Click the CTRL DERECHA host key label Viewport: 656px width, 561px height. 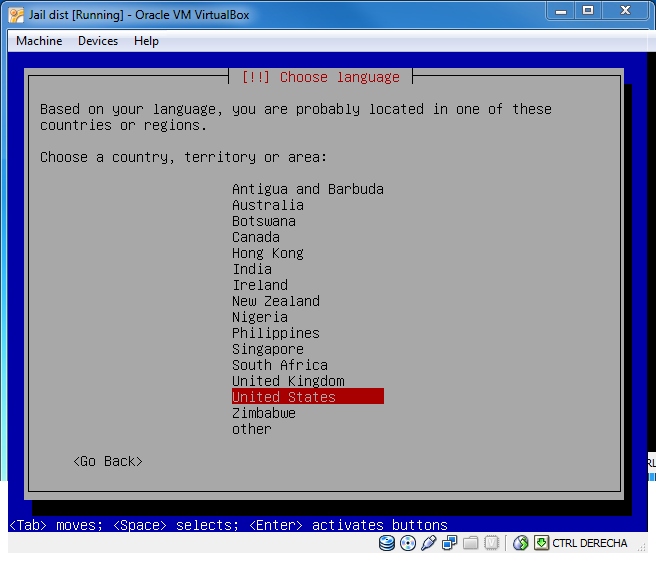click(x=589, y=543)
